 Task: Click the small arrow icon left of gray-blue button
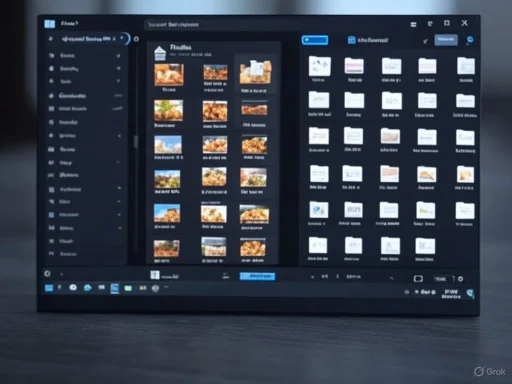[425, 41]
